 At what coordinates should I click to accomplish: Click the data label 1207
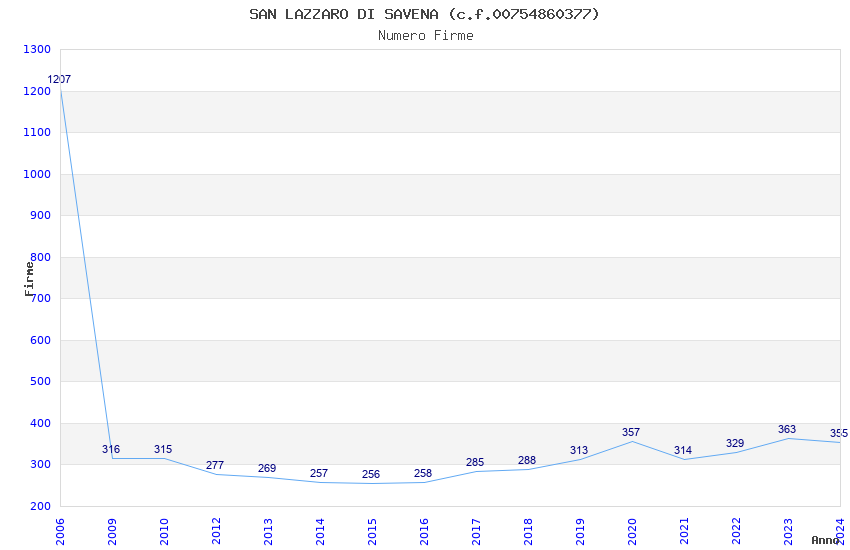pyautogui.click(x=59, y=80)
